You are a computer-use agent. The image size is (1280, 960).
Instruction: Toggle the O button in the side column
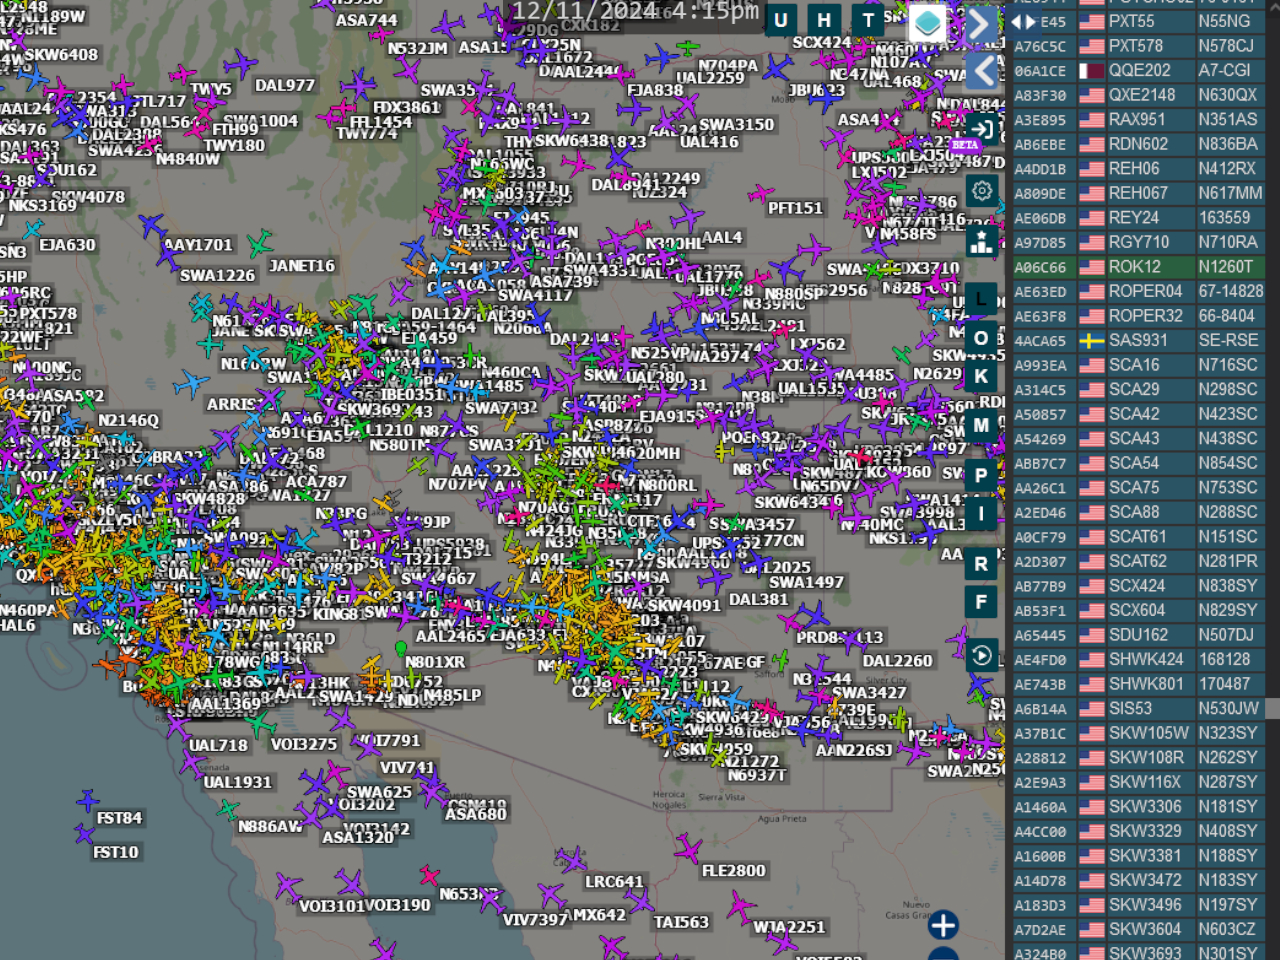point(981,338)
